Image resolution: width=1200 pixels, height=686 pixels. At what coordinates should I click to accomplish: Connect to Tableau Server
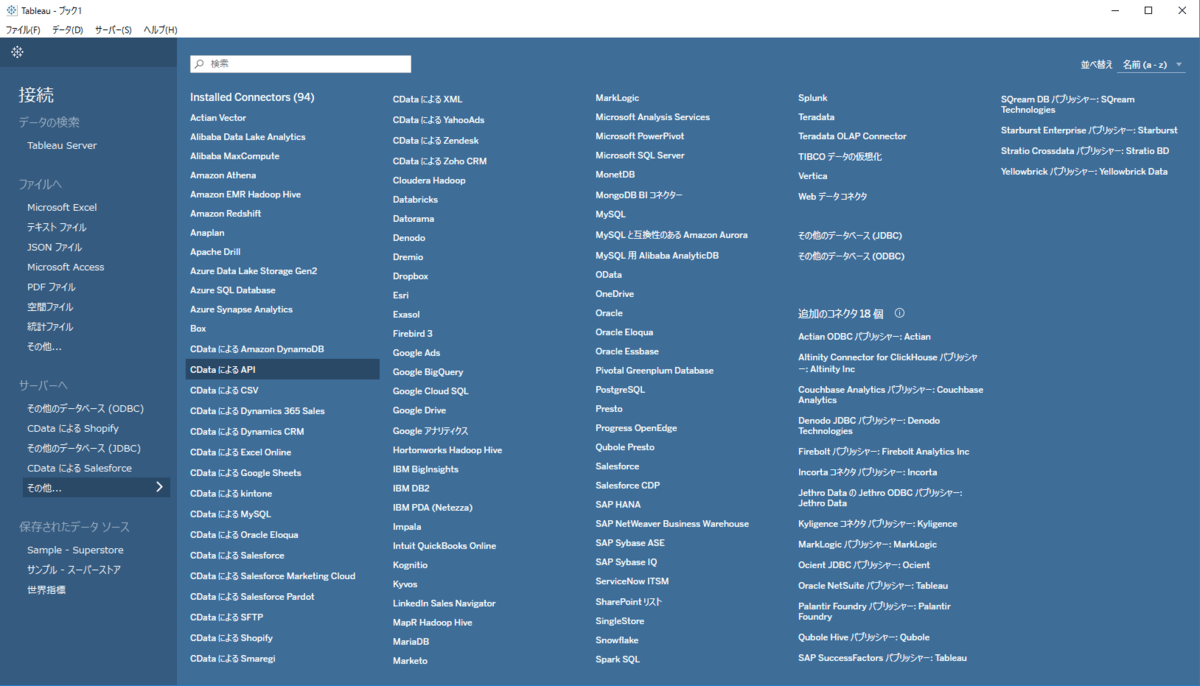pyautogui.click(x=62, y=145)
